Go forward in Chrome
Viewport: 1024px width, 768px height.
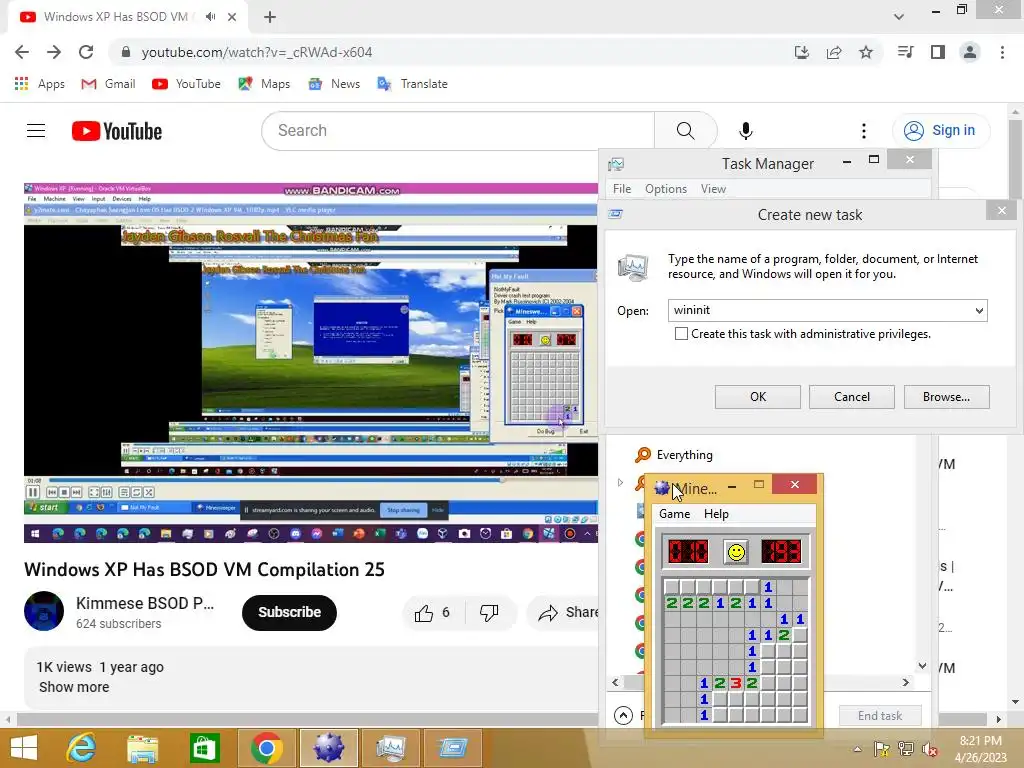(54, 52)
